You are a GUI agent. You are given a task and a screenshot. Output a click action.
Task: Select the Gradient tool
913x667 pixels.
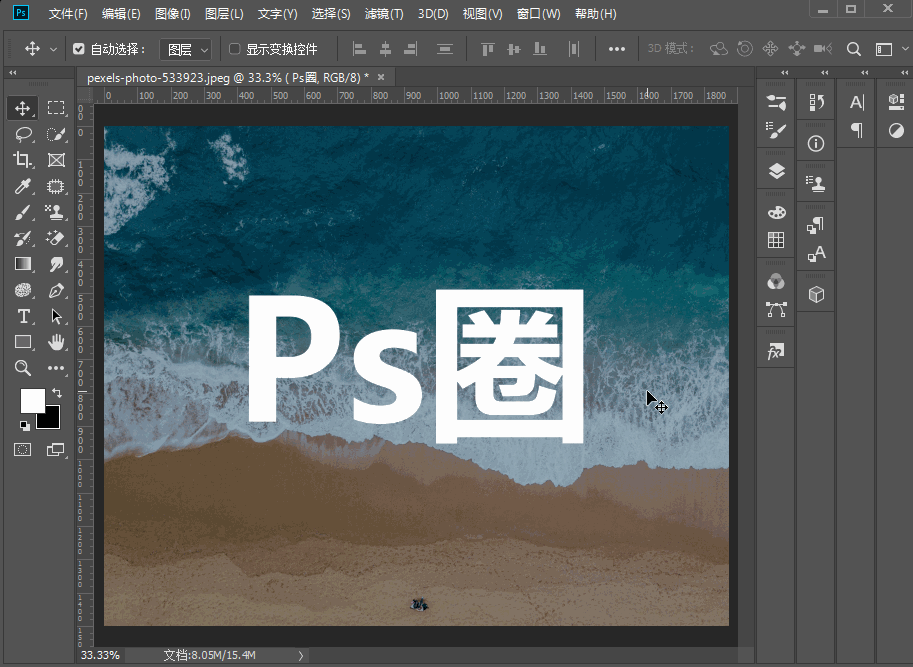[23, 263]
